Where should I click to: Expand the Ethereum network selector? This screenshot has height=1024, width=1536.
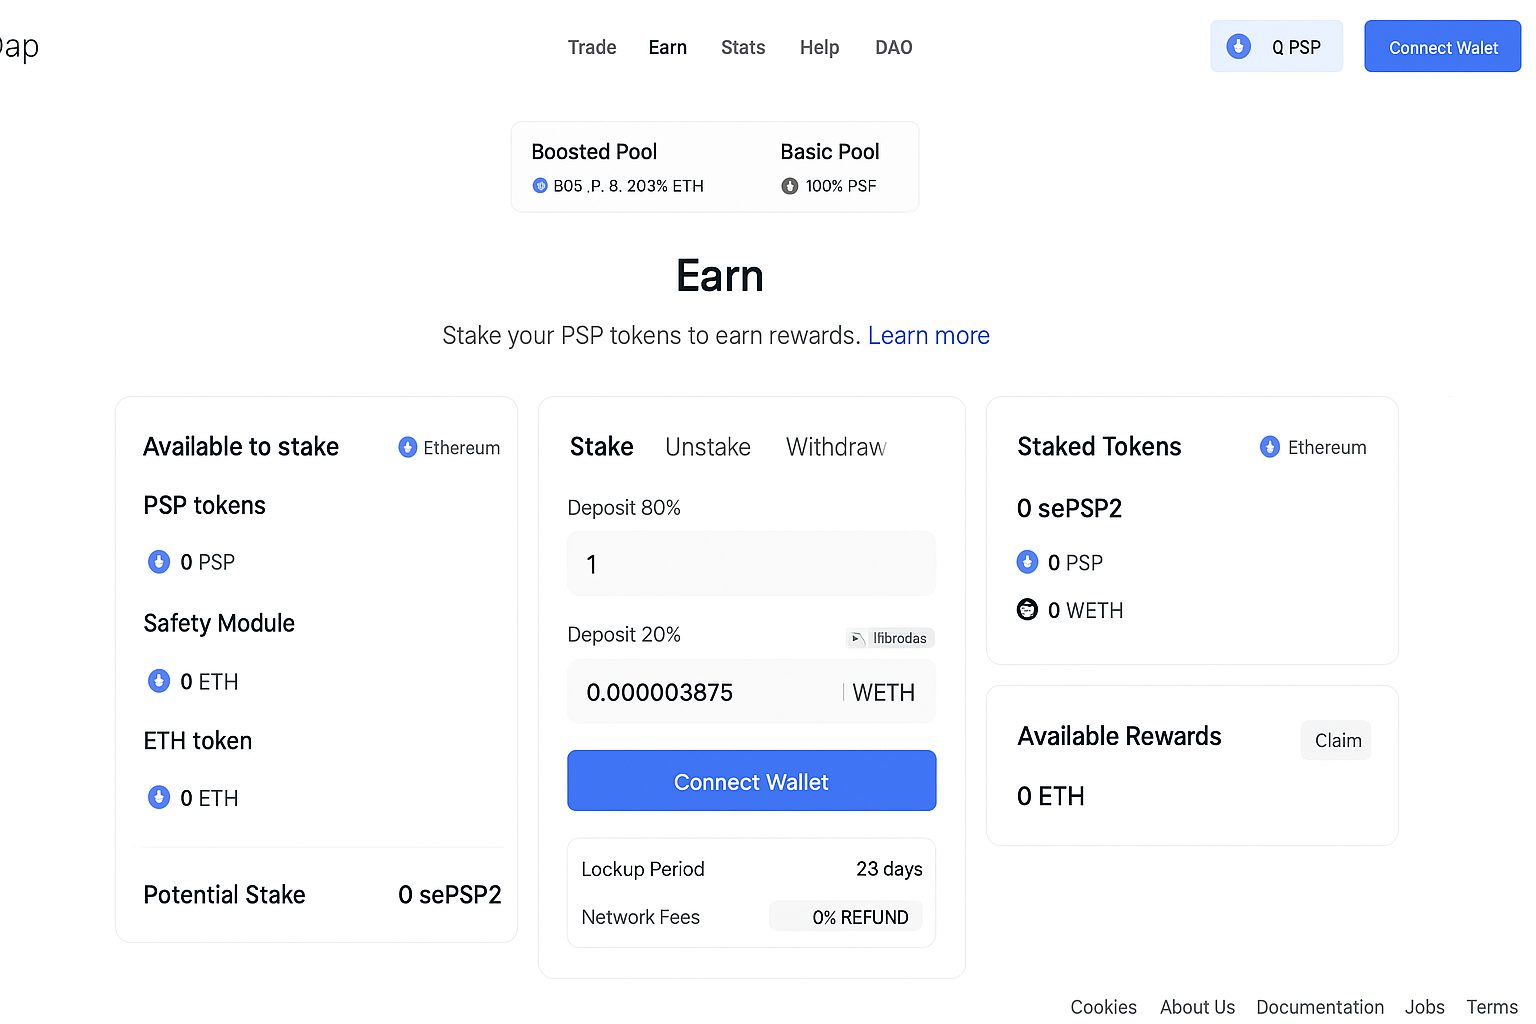449,447
